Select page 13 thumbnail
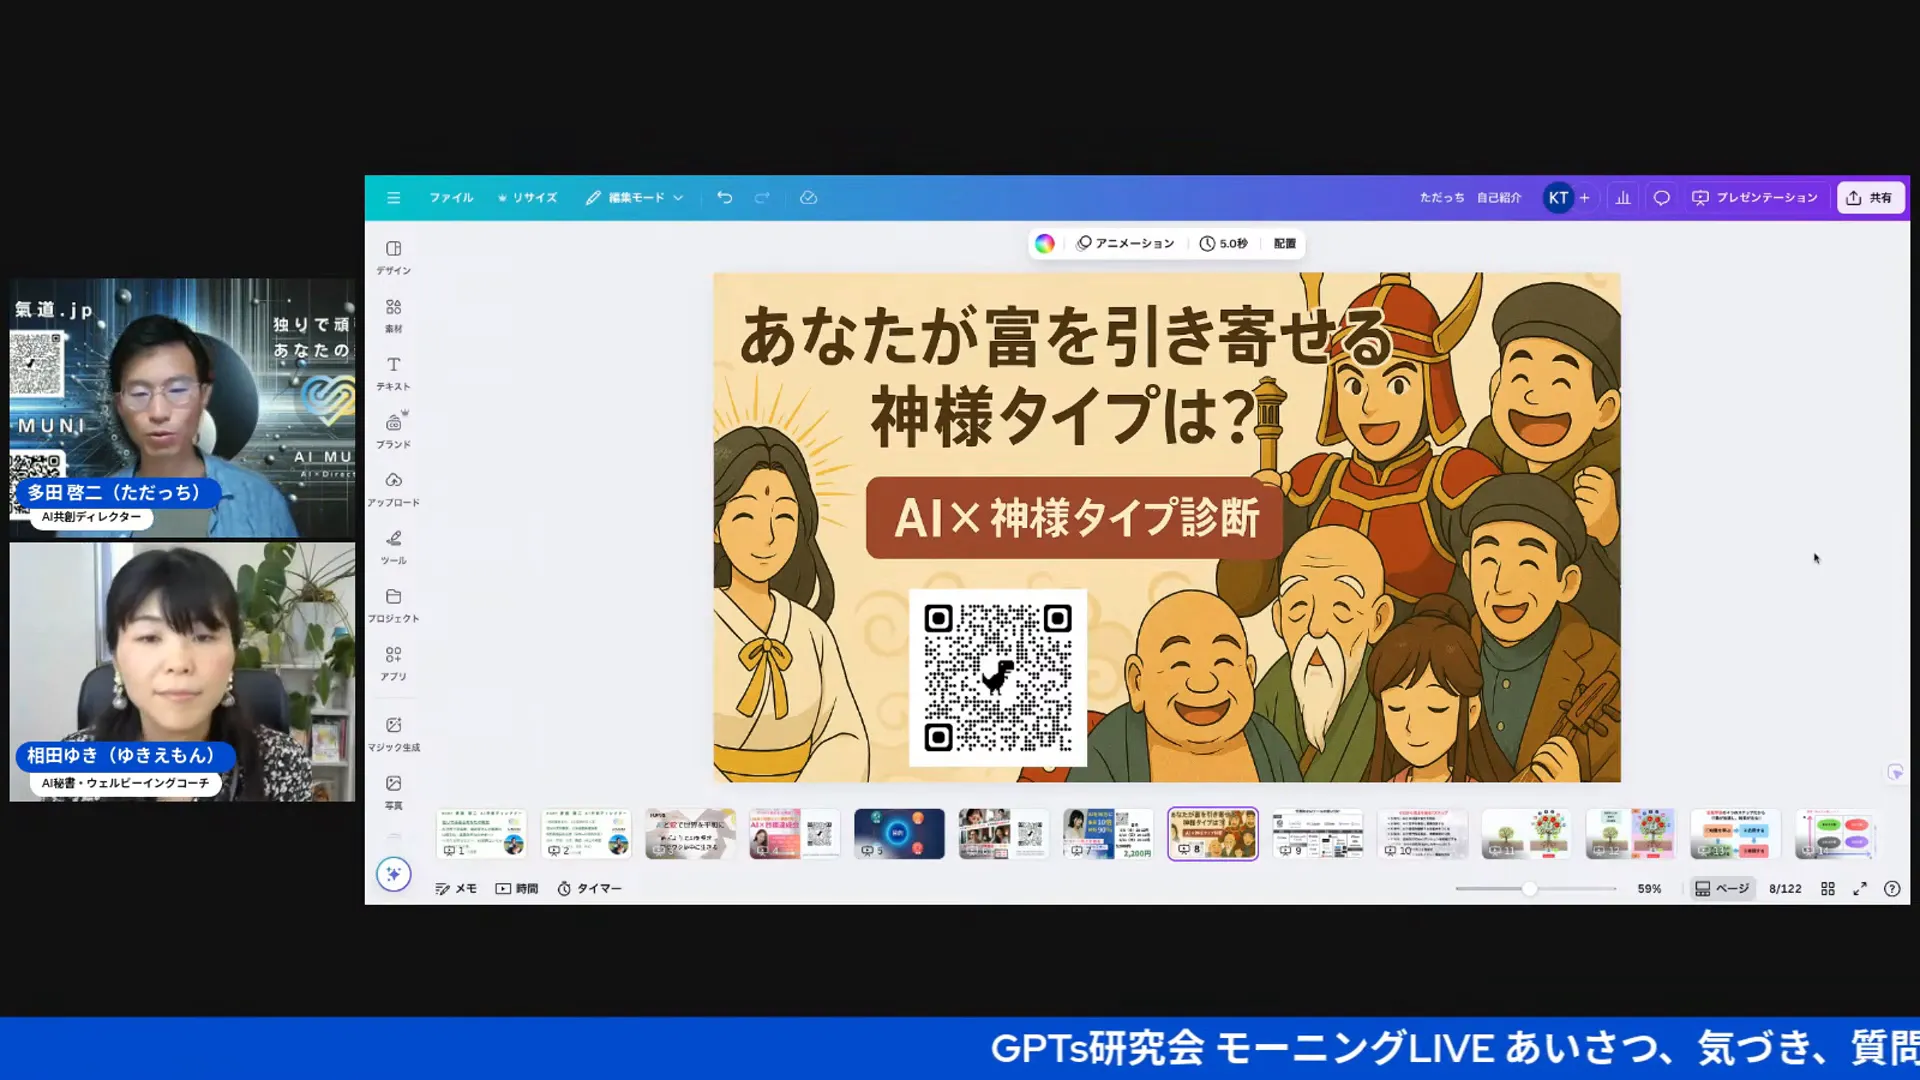The image size is (1920, 1080). 1735,833
